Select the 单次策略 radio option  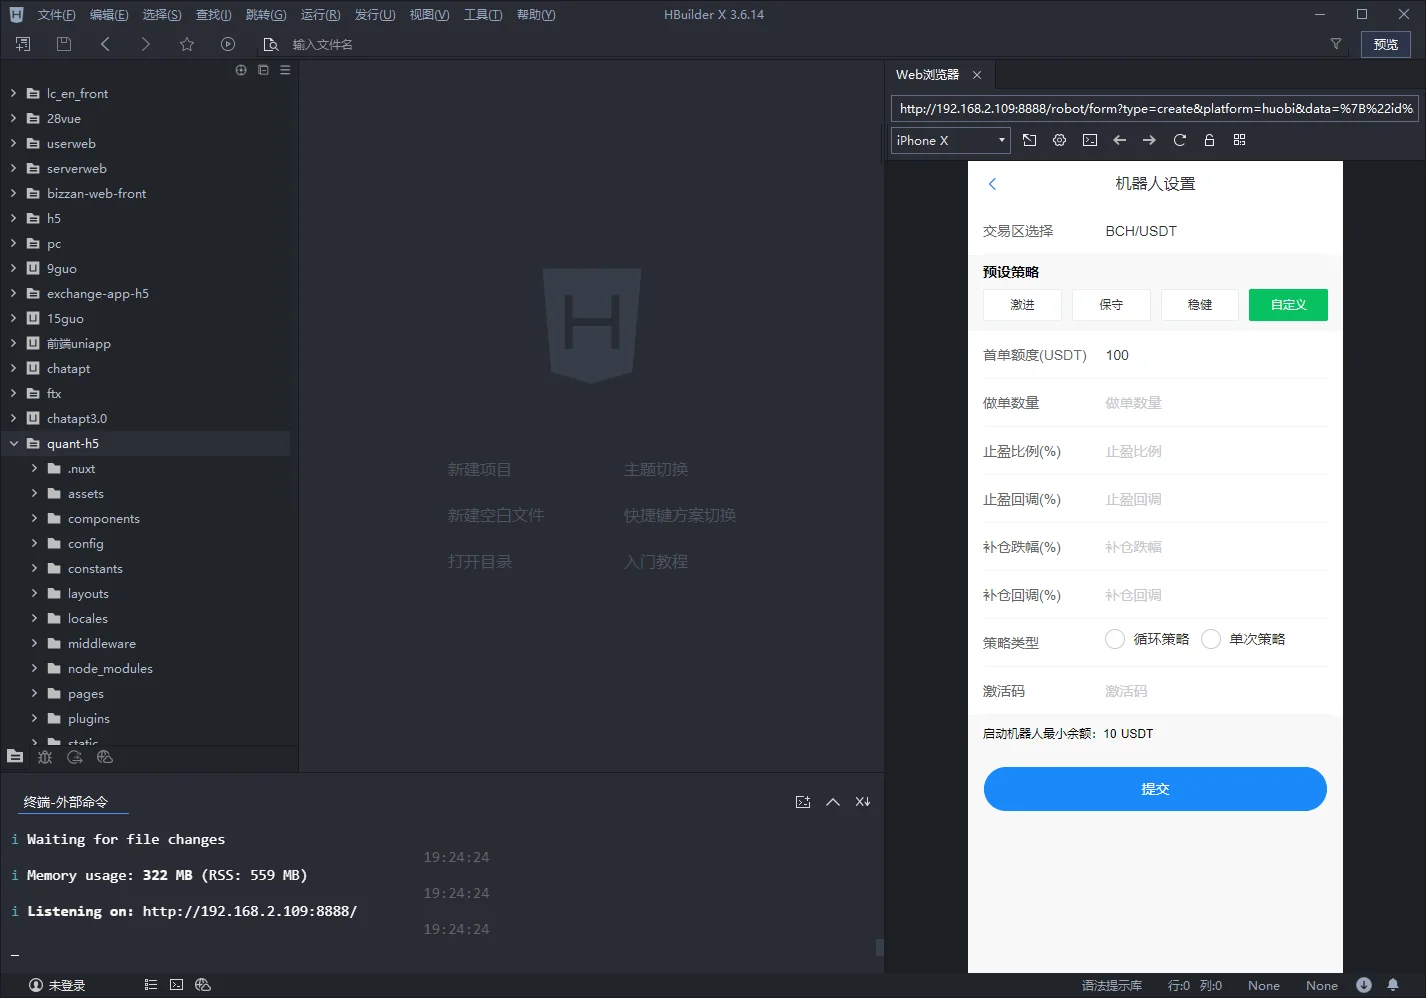pyautogui.click(x=1211, y=639)
